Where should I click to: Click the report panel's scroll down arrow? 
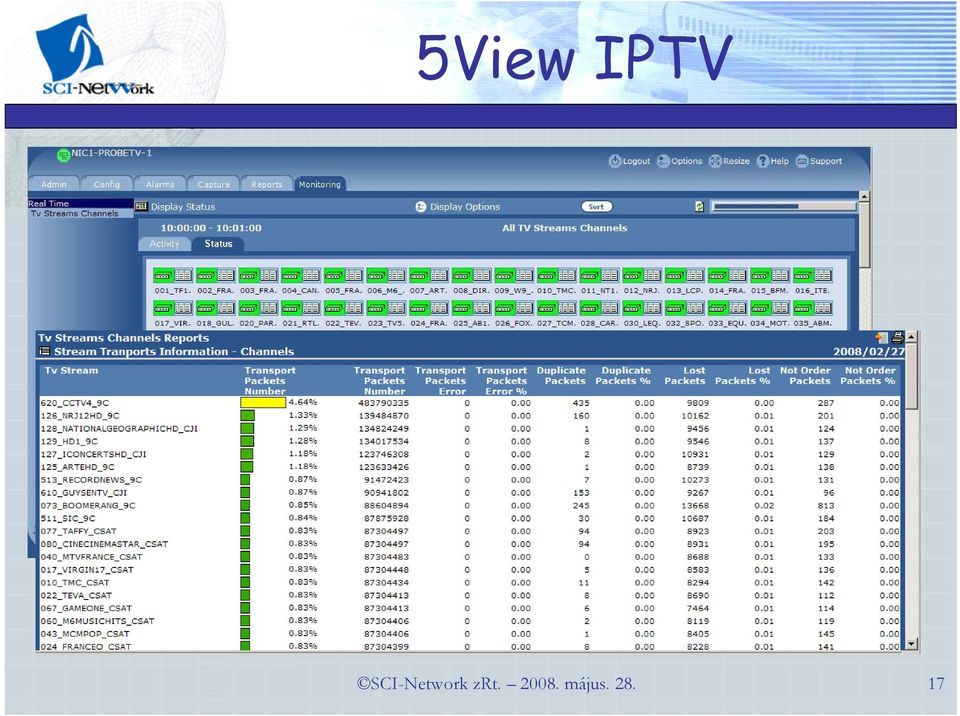tap(912, 644)
